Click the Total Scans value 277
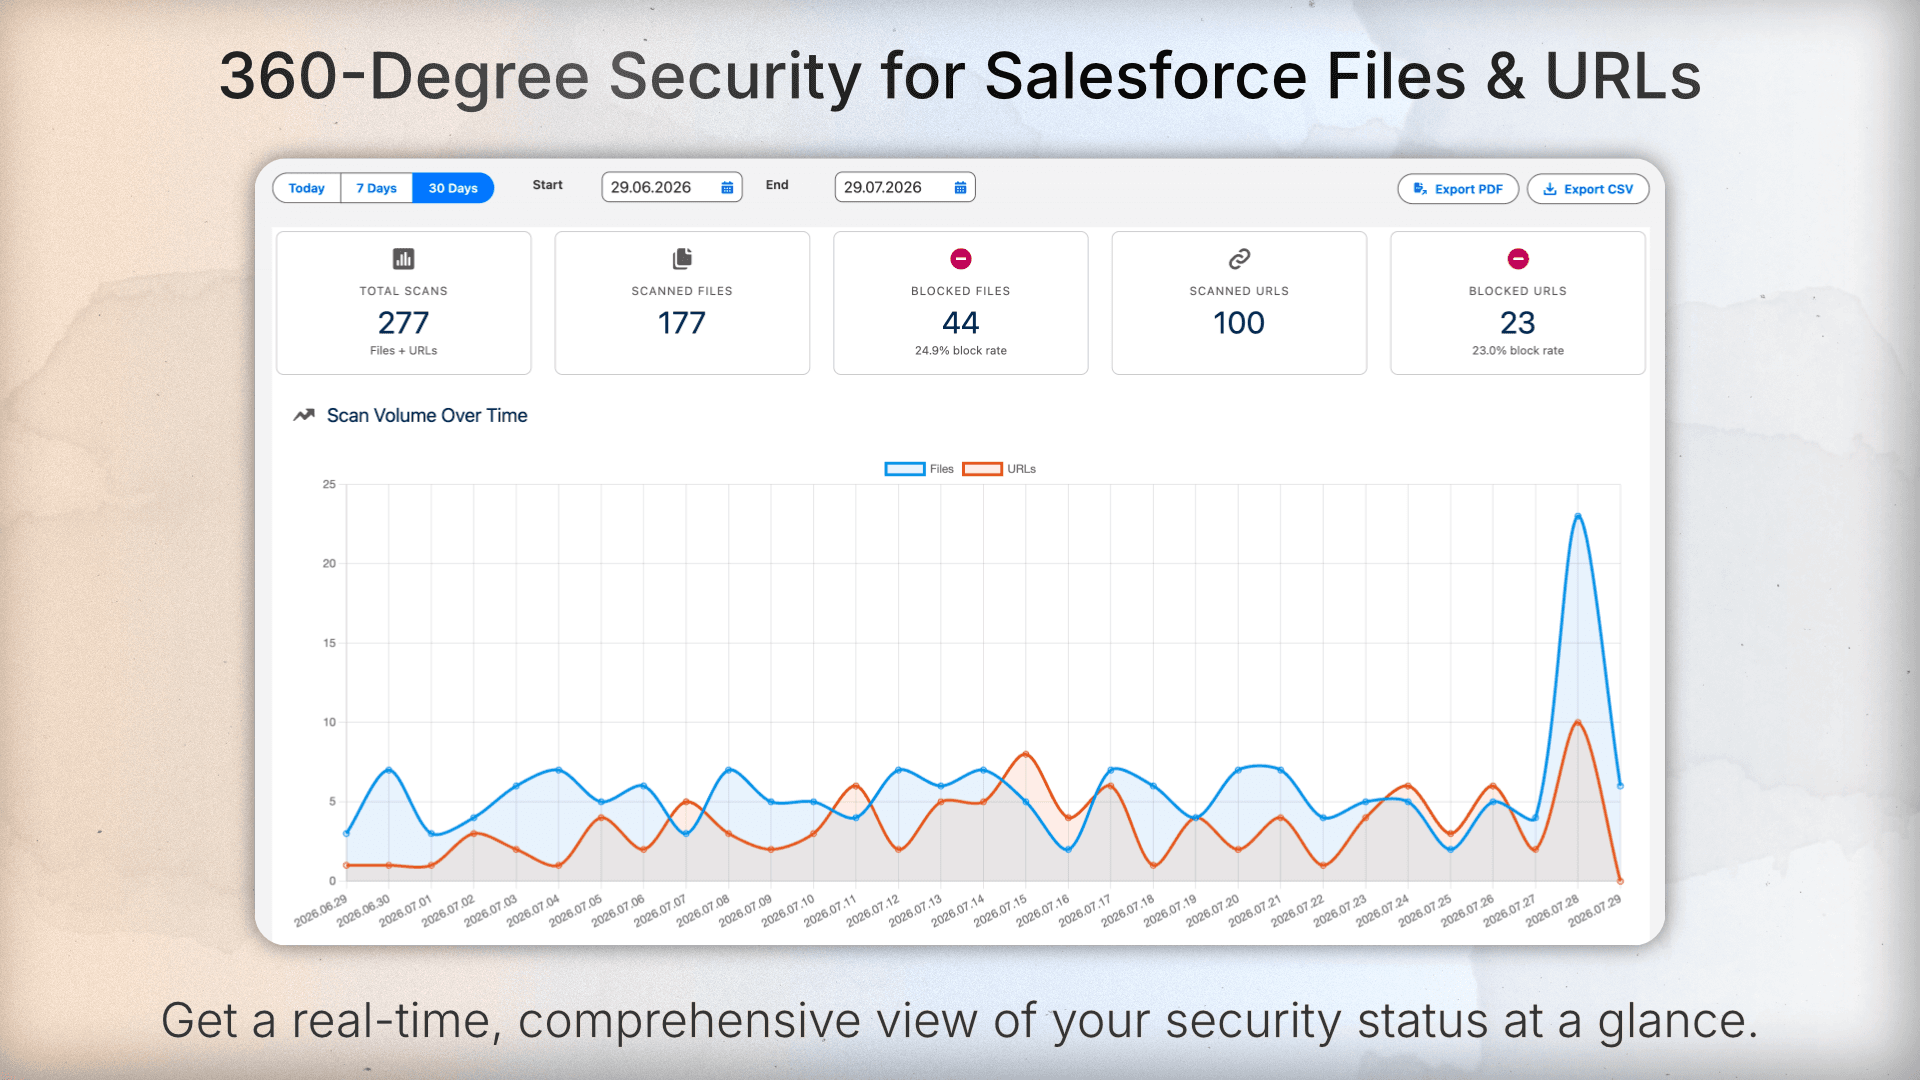This screenshot has height=1080, width=1920. click(x=404, y=323)
